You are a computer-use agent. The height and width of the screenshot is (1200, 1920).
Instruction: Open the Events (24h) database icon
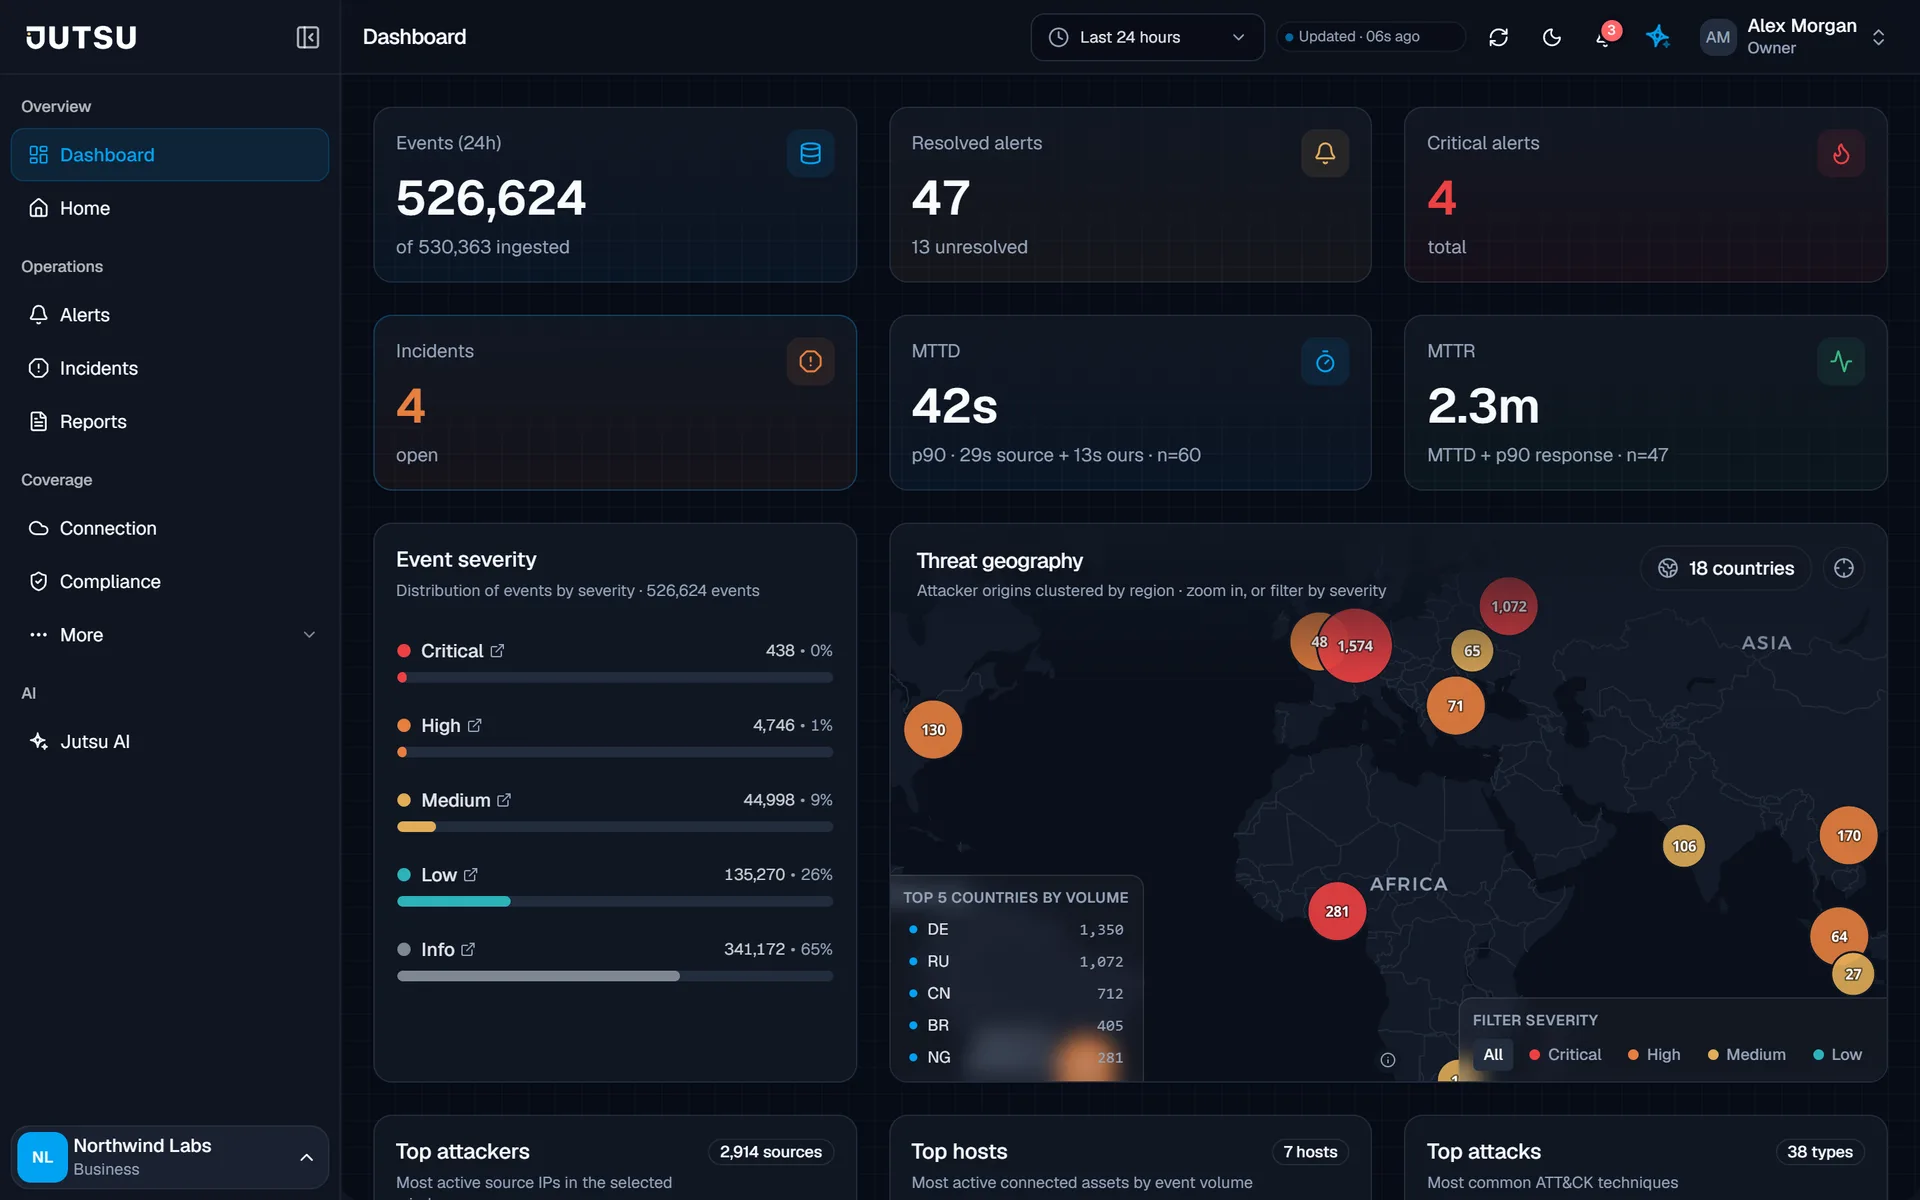click(810, 153)
